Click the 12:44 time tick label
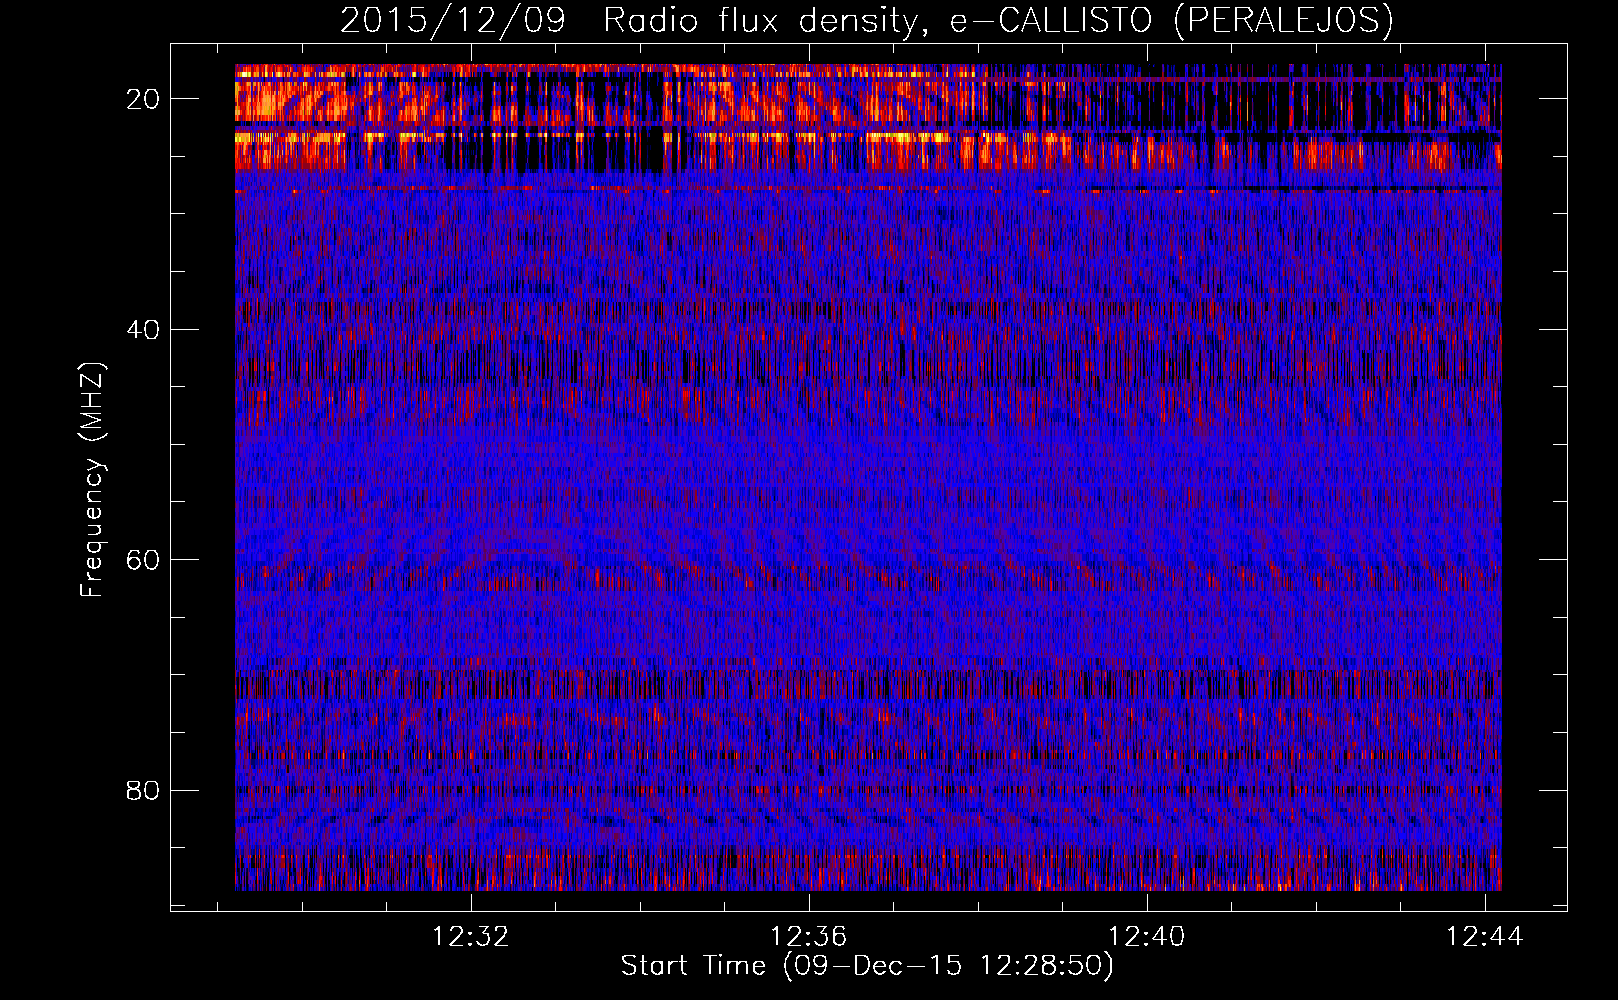The image size is (1618, 1000). [x=1485, y=936]
